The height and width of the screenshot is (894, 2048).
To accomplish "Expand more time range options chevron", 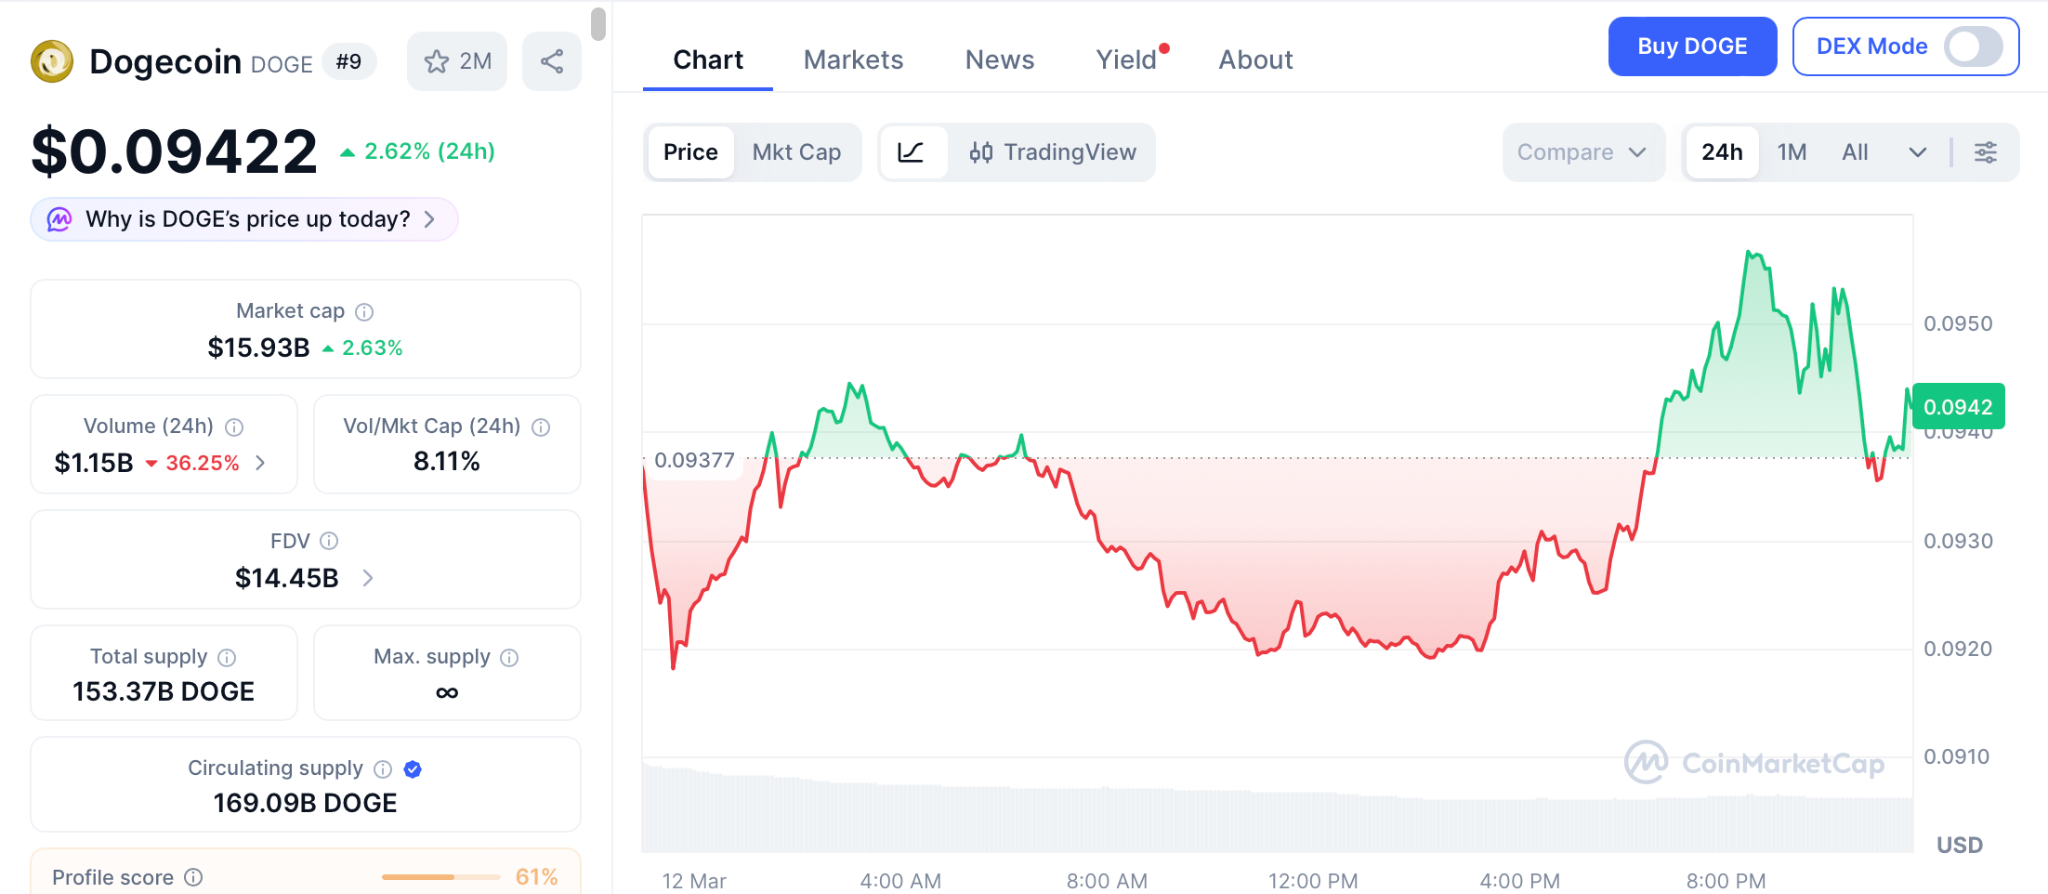I will click(1917, 152).
